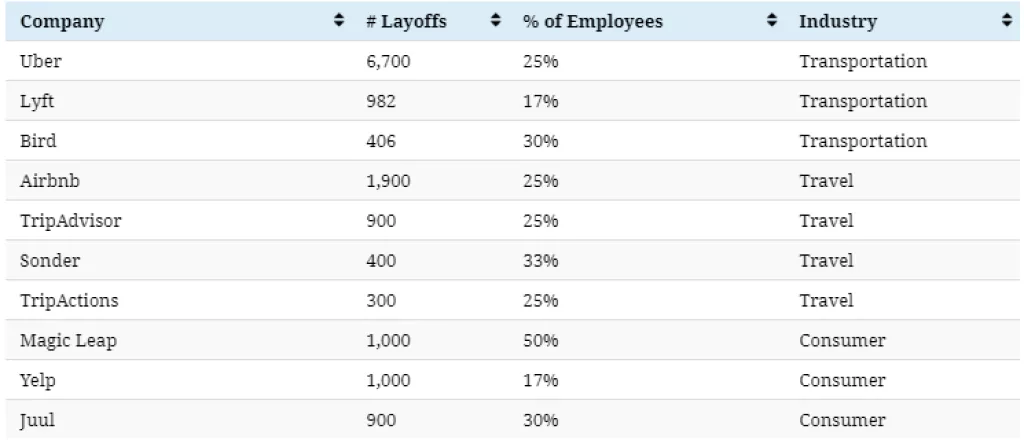Click the Industry header label
The width and height of the screenshot is (1024, 440).
click(x=838, y=22)
